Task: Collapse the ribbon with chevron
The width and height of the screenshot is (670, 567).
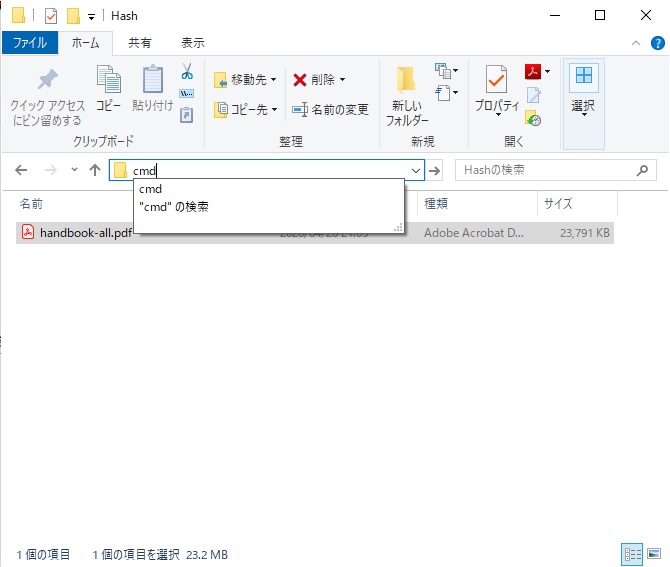Action: [636, 43]
